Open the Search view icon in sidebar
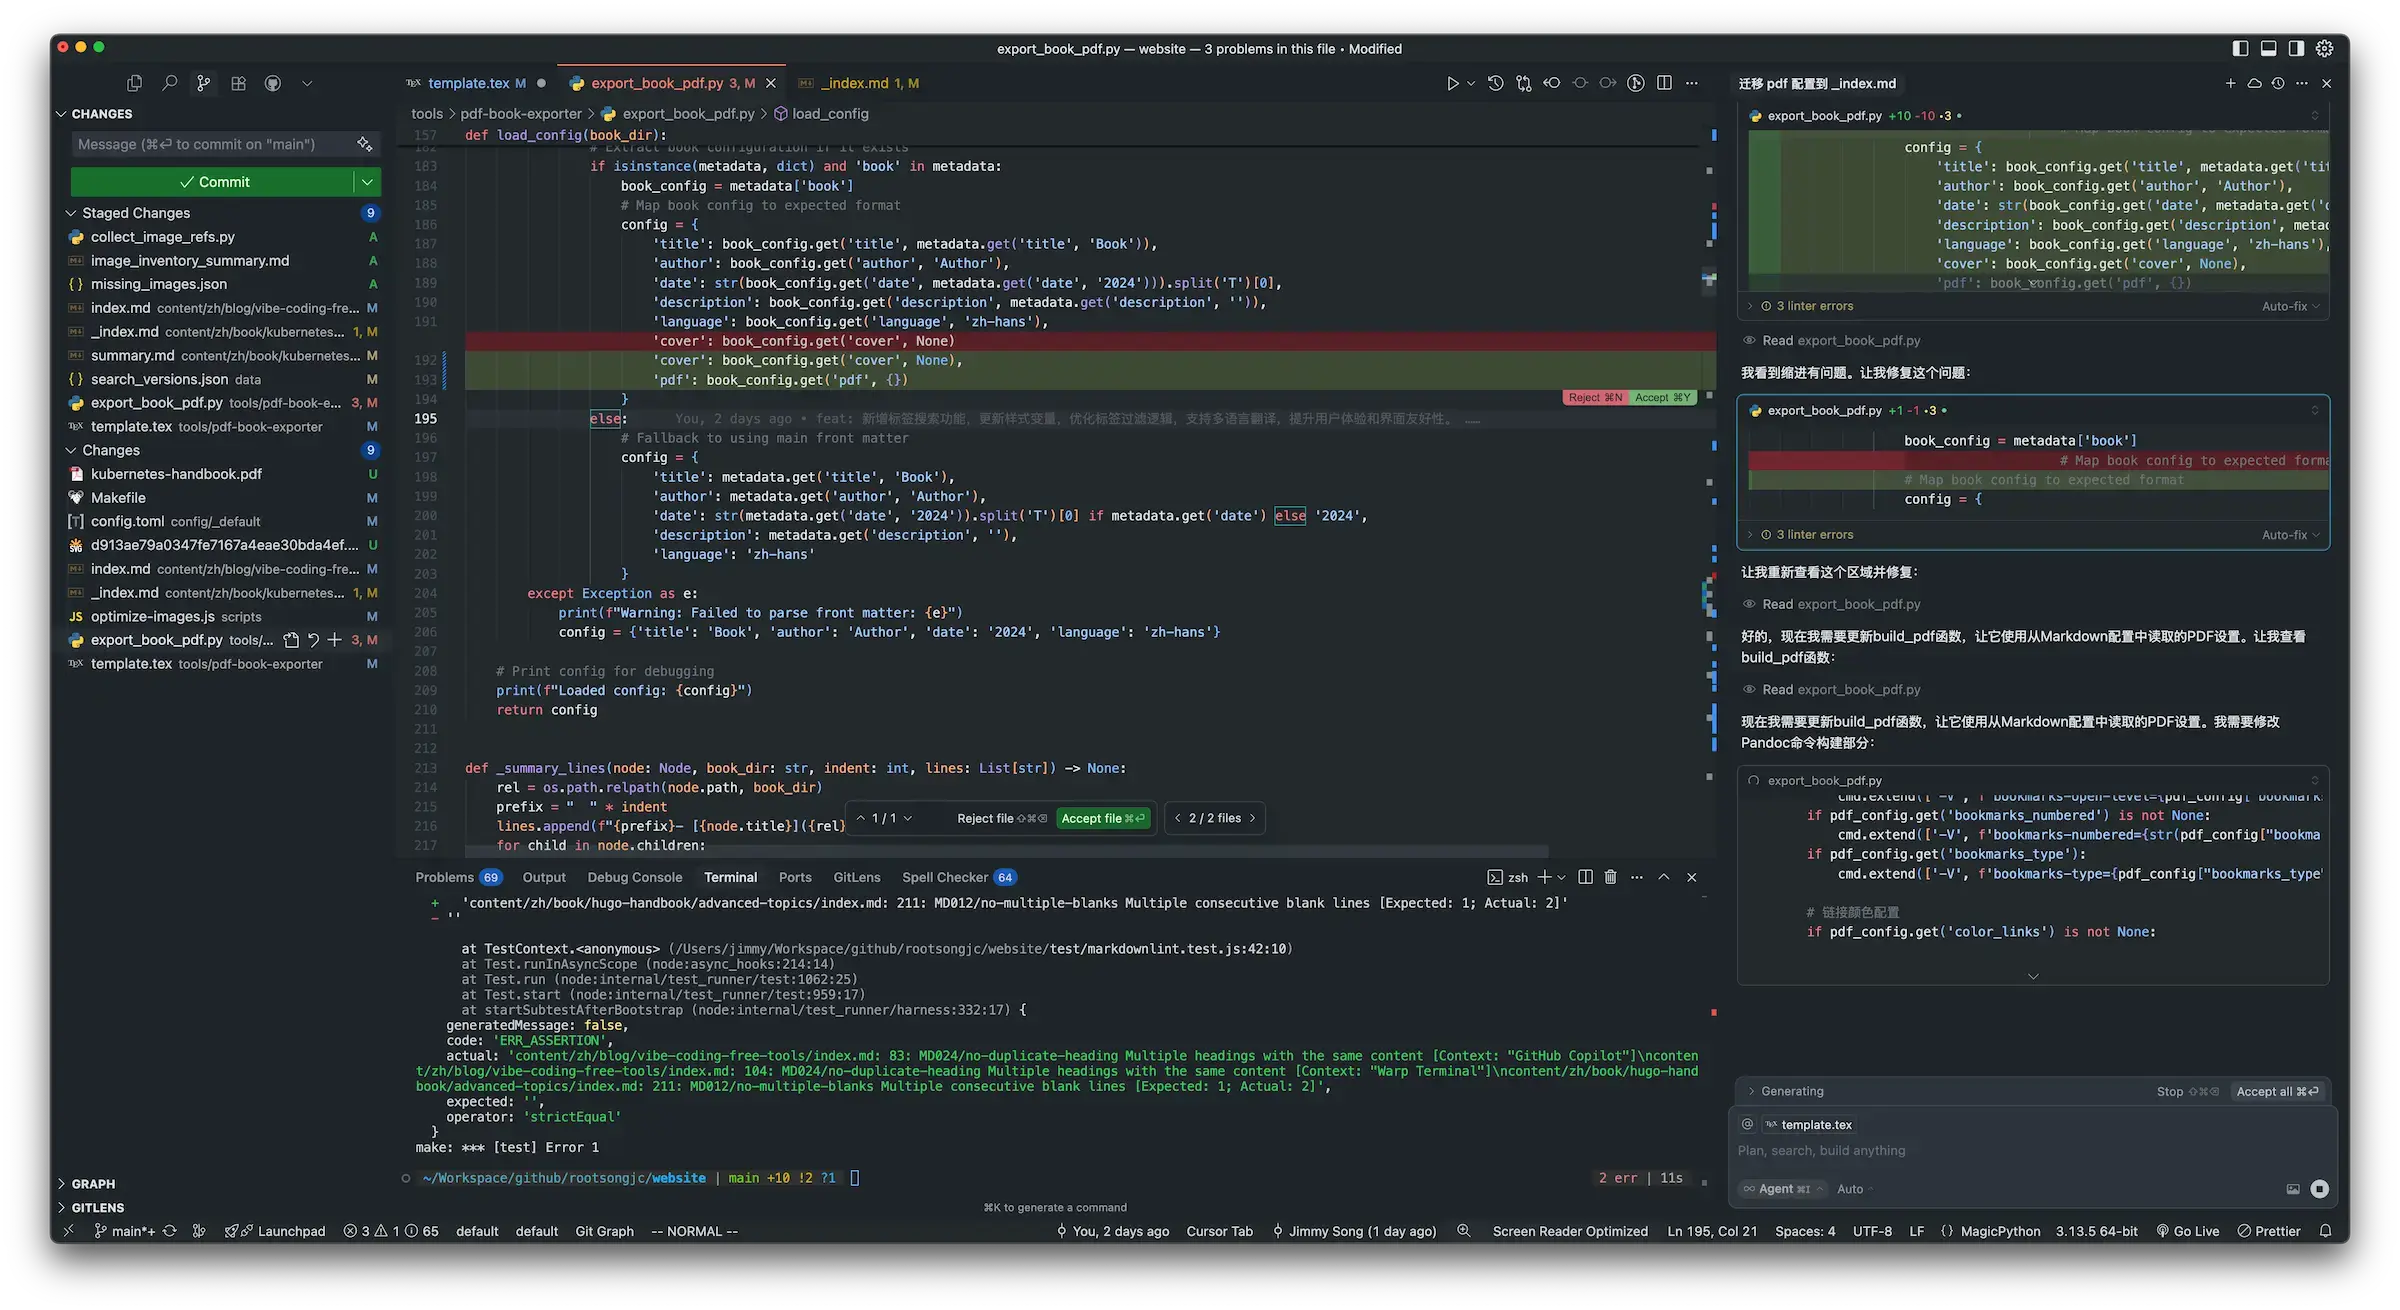The height and width of the screenshot is (1310, 2400). pyautogui.click(x=169, y=83)
